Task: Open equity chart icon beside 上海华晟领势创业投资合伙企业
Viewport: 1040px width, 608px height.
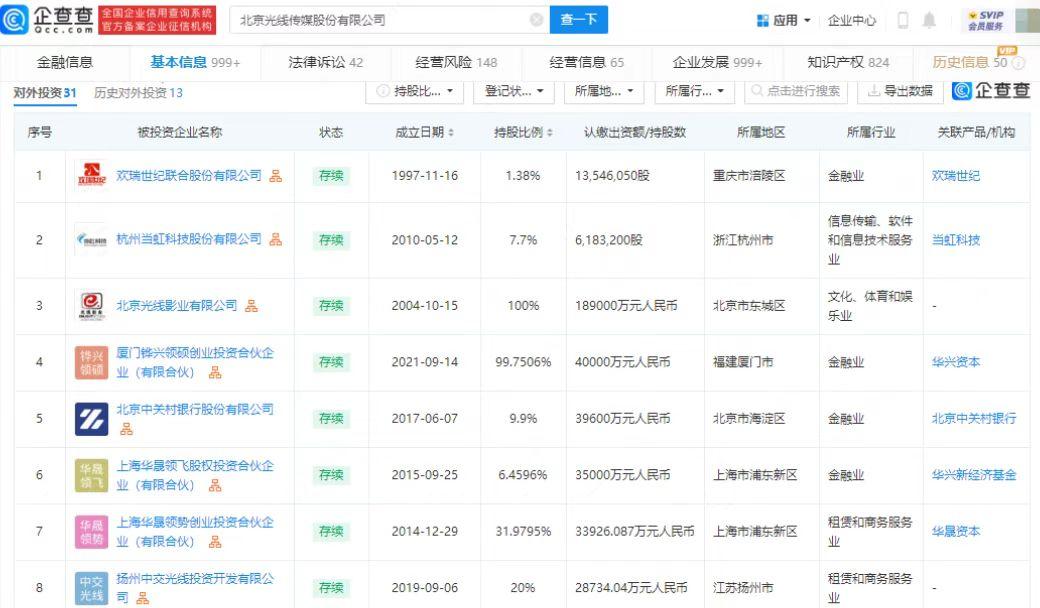Action: coord(215,542)
